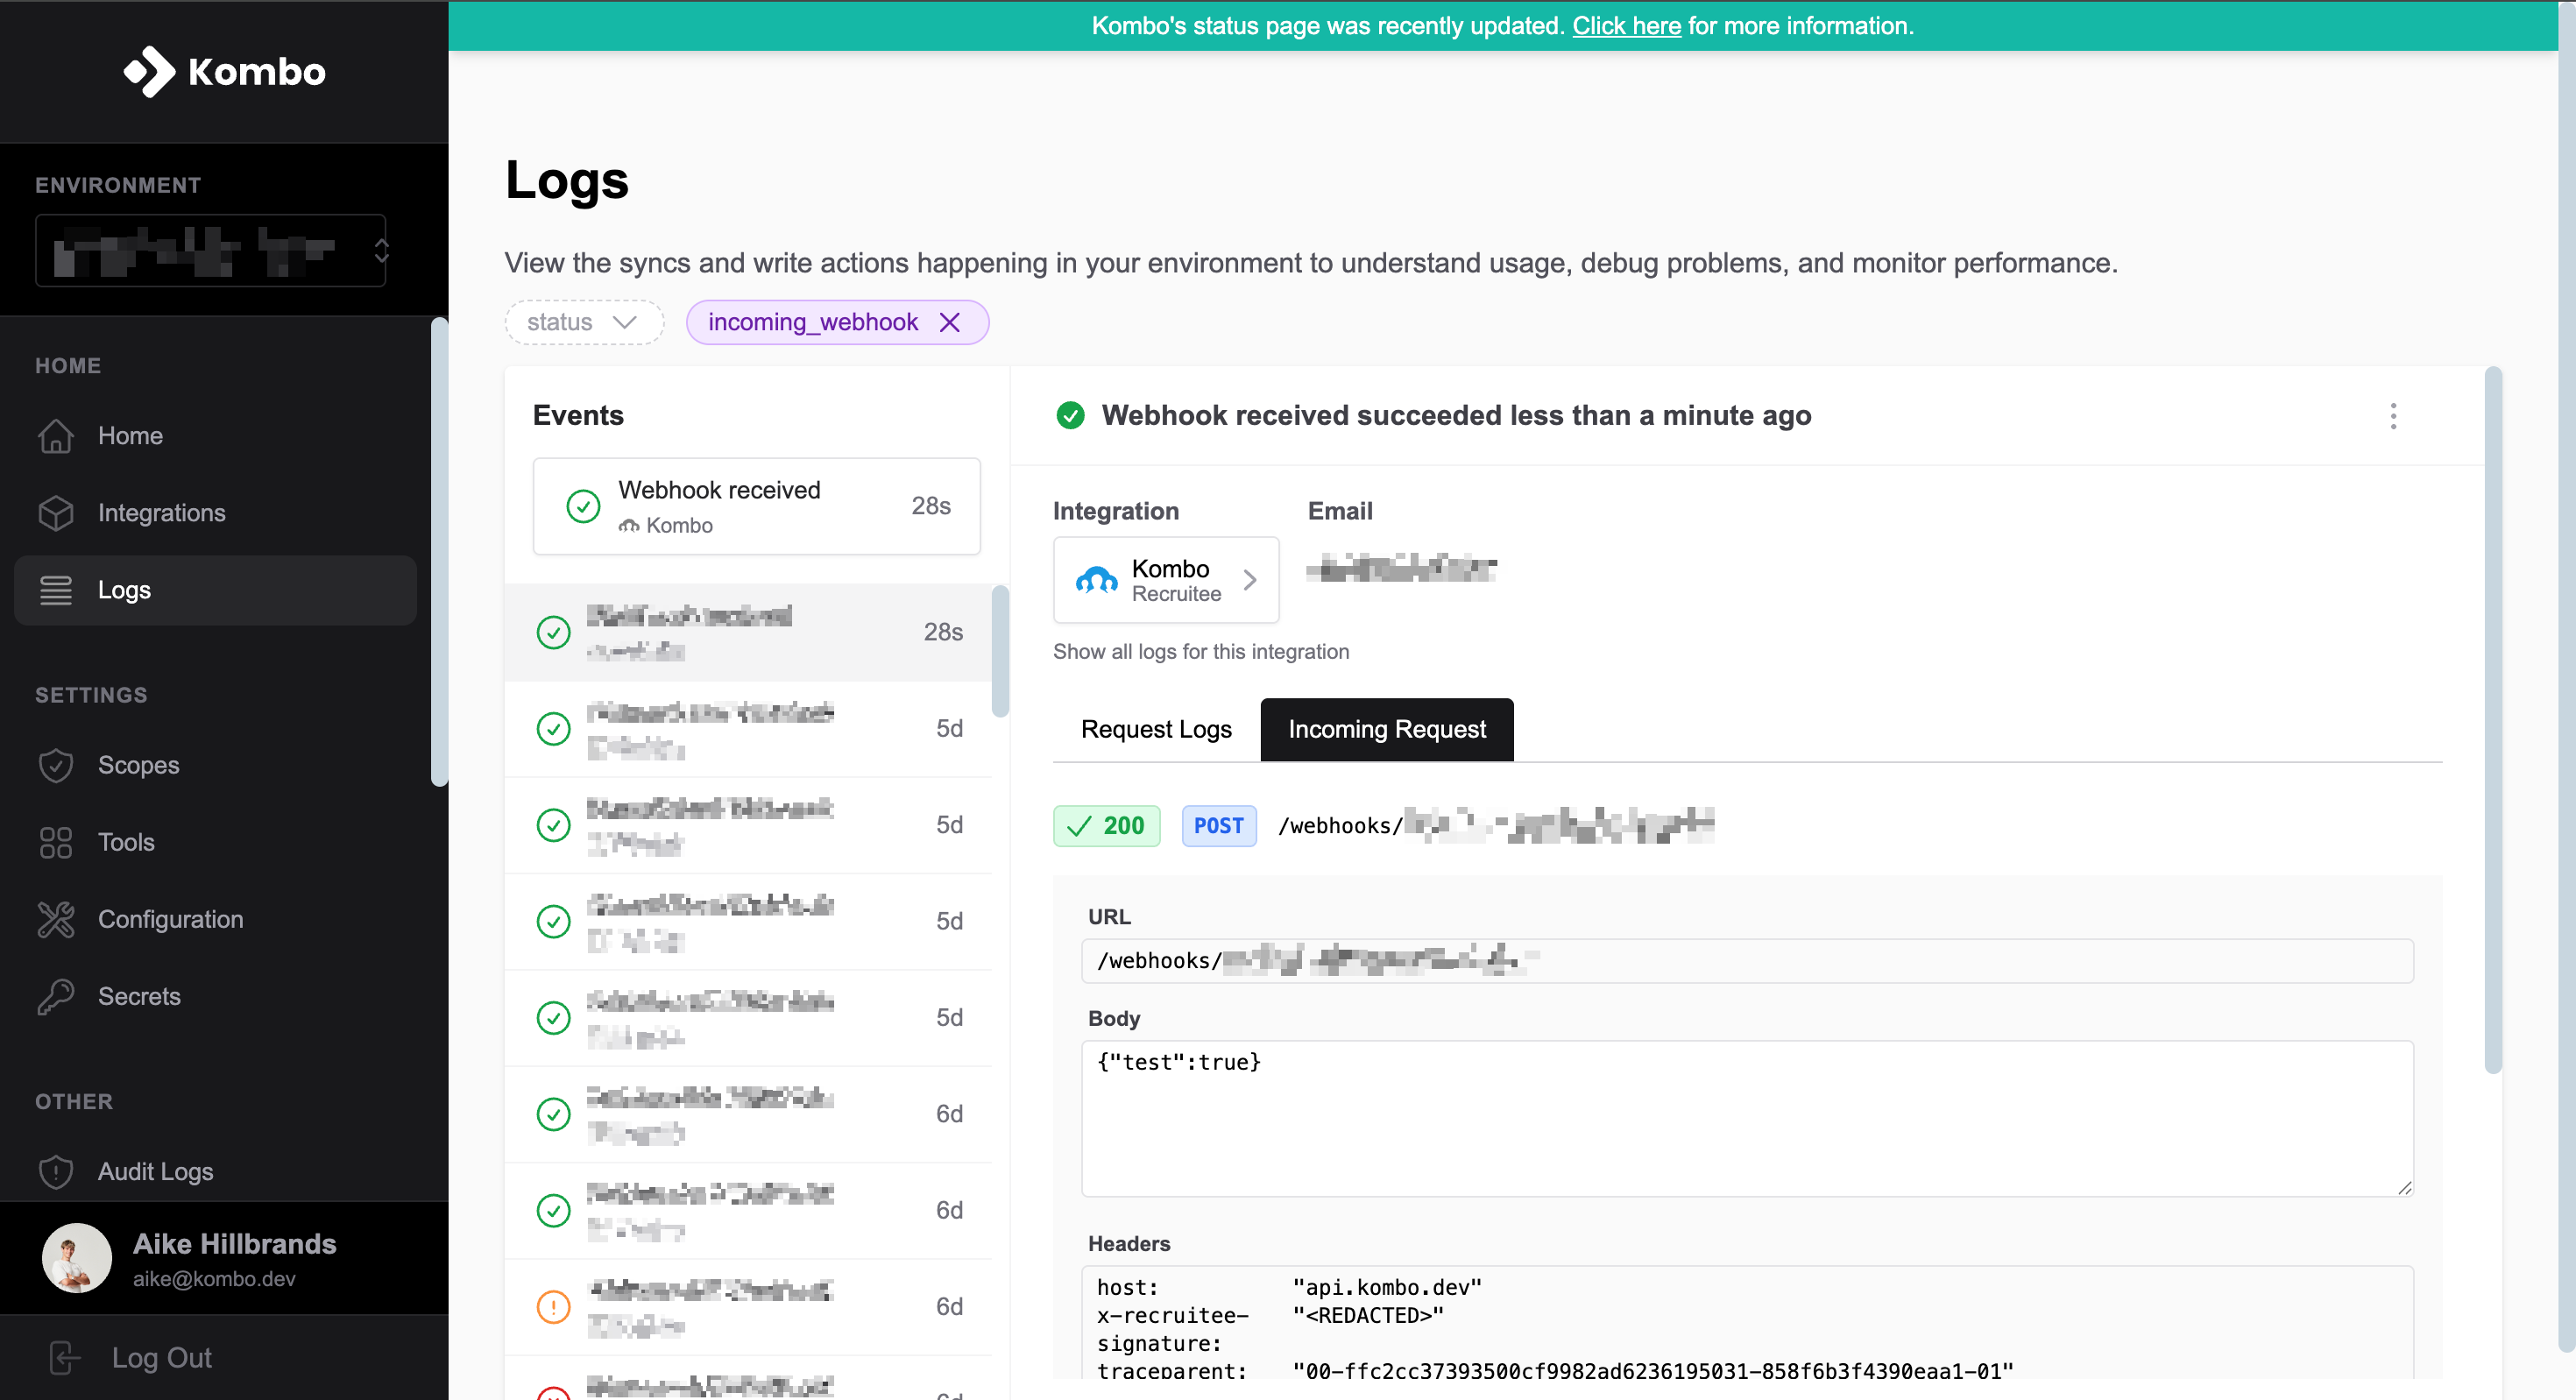Viewport: 2576px width, 1400px height.
Task: Open Configuration settings
Action: tap(215, 919)
